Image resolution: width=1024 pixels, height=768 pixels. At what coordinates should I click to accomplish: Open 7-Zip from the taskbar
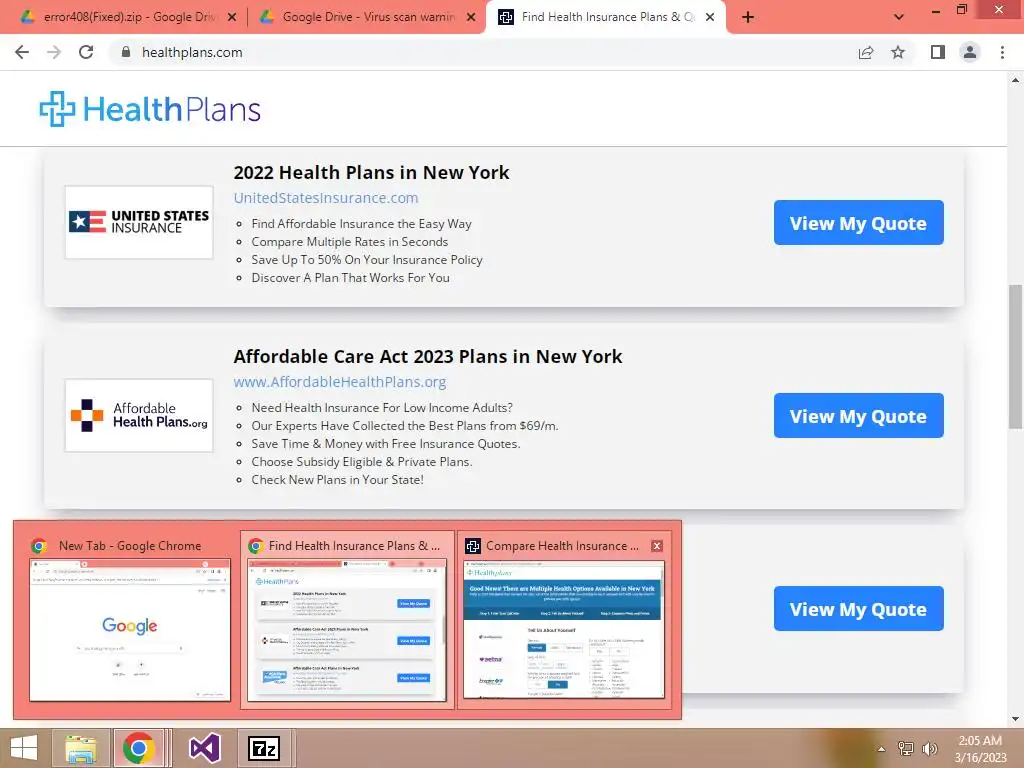[x=264, y=748]
